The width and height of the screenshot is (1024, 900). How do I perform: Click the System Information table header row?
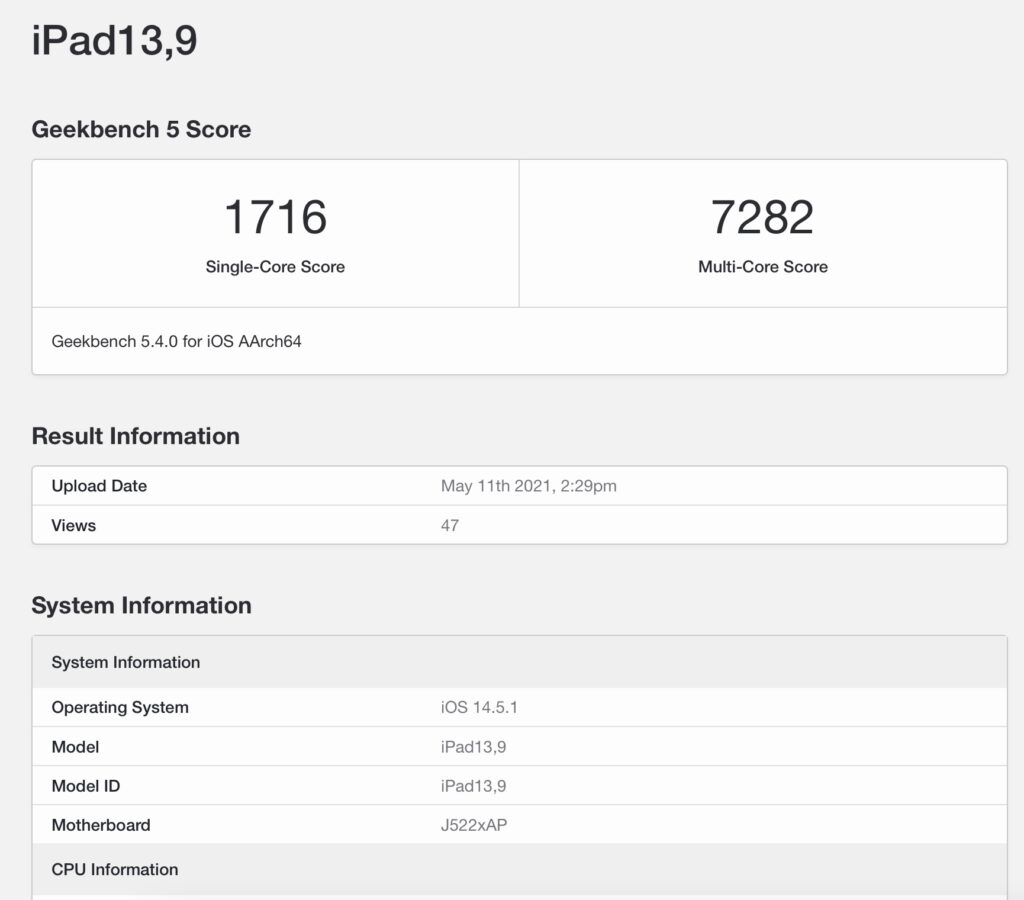[519, 662]
